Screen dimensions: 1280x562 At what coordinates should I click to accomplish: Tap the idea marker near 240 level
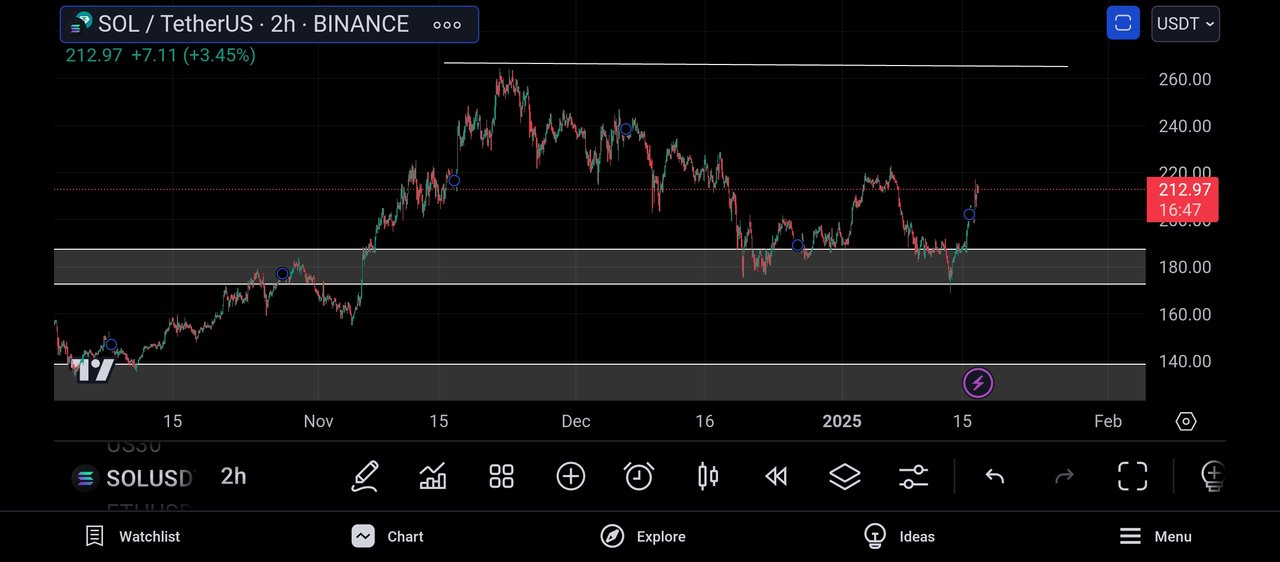tap(626, 129)
